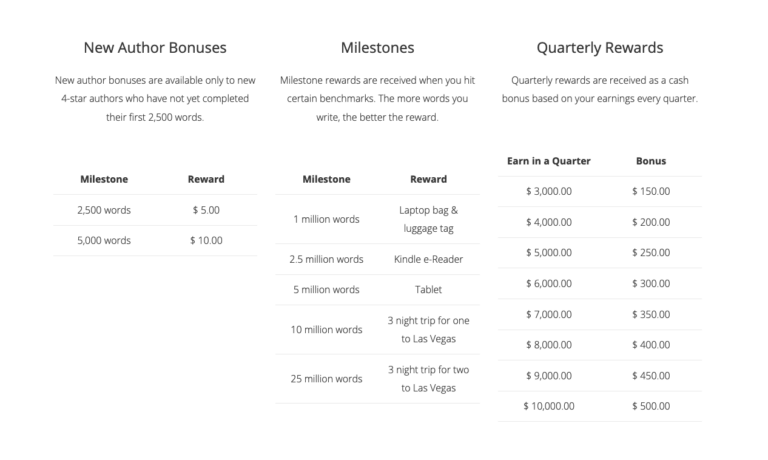Click Laptop bag & luggage tag reward
This screenshot has height=460, width=768.
pyautogui.click(x=428, y=219)
